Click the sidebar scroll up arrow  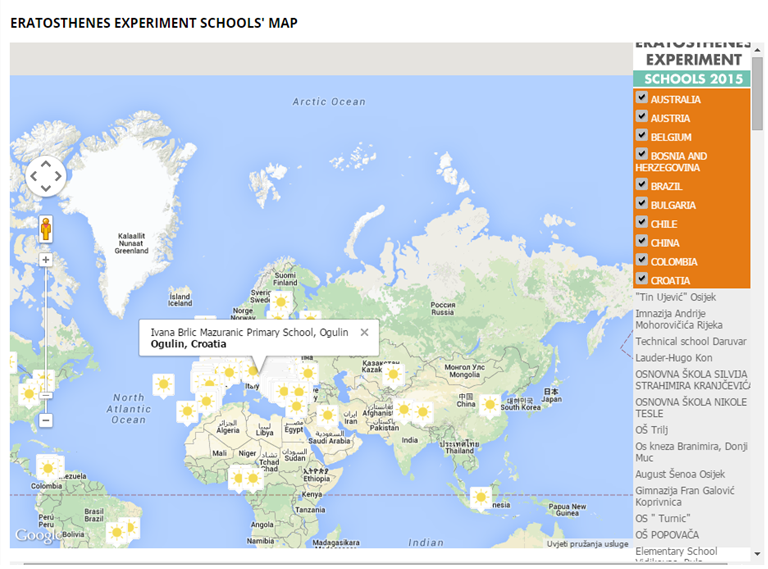[757, 49]
